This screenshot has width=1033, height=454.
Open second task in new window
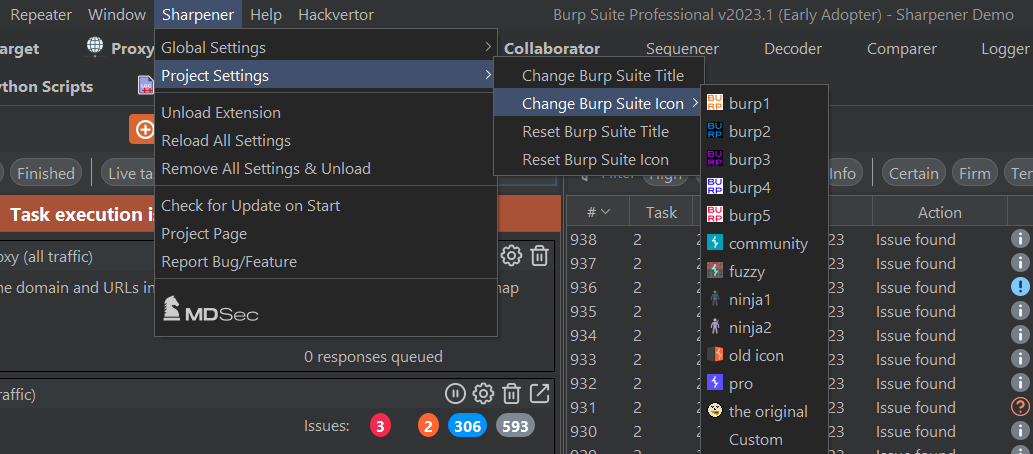coord(540,393)
